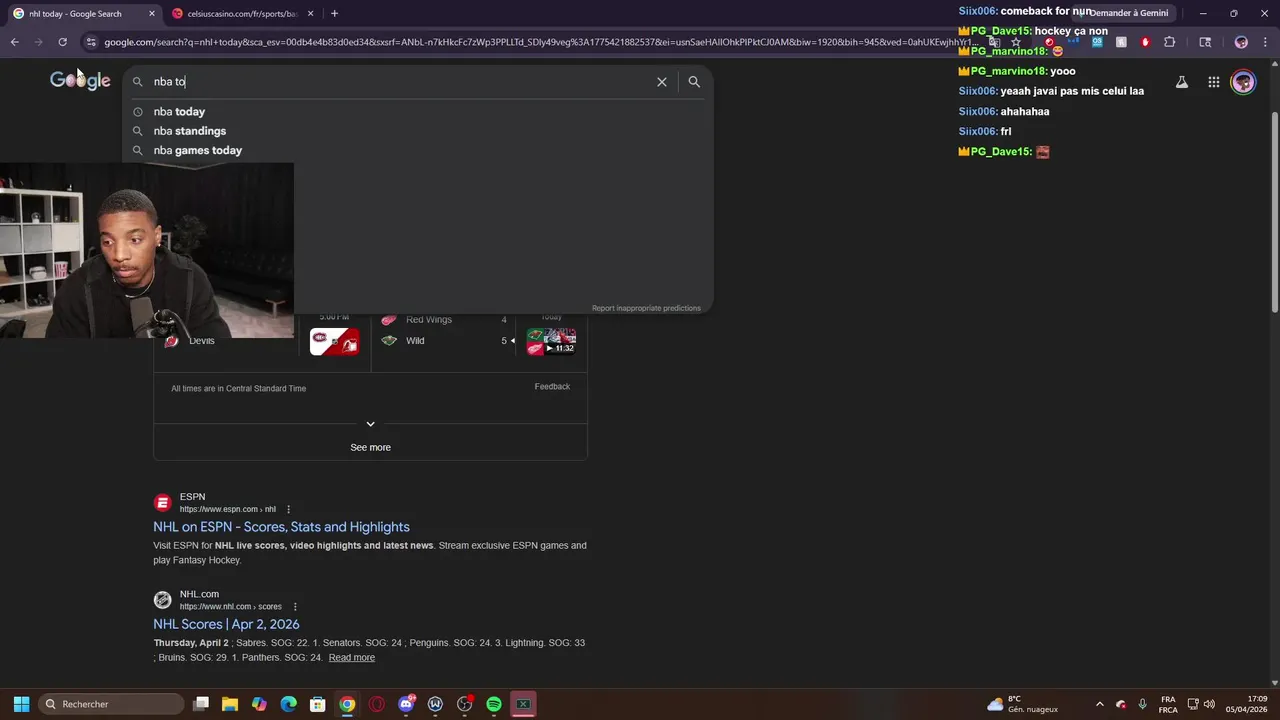Clear the search box with the X icon
The width and height of the screenshot is (1280, 720).
click(x=661, y=82)
